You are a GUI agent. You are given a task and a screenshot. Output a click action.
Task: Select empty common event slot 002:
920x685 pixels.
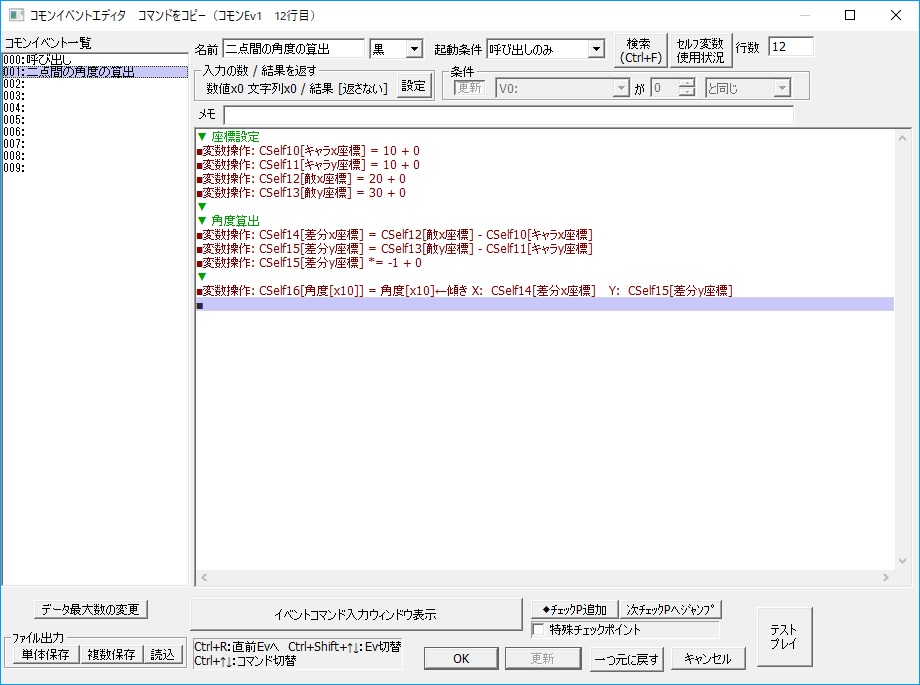point(95,84)
